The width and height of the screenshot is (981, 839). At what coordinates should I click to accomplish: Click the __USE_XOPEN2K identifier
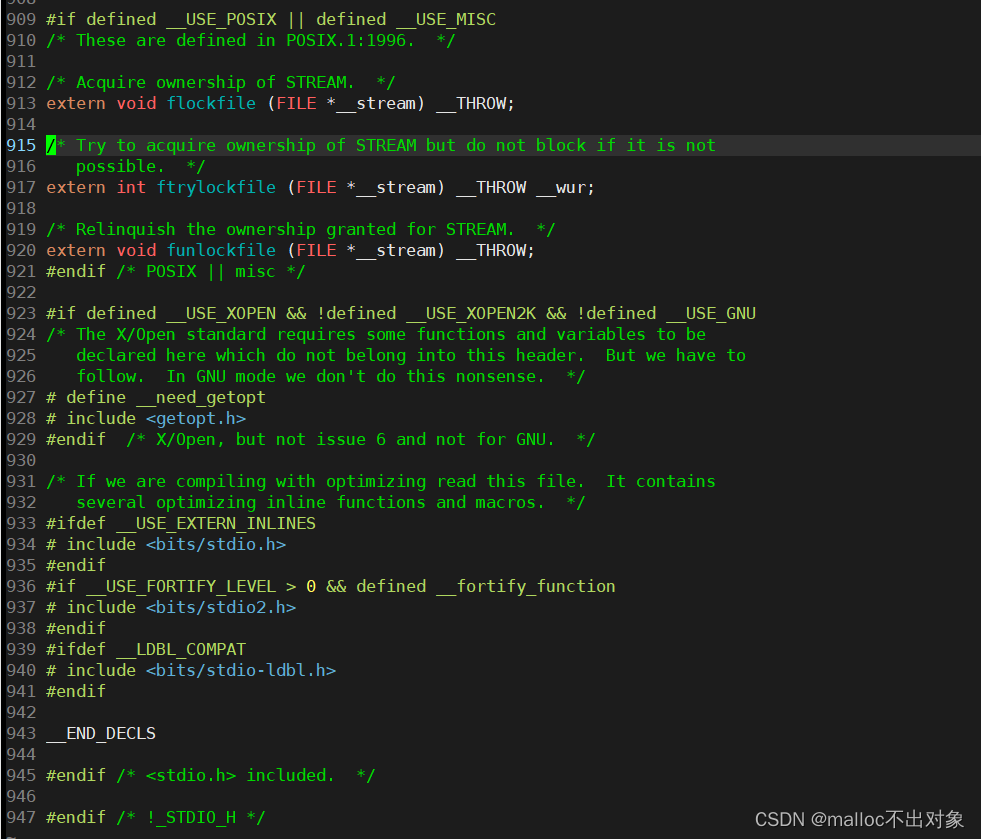point(470,313)
